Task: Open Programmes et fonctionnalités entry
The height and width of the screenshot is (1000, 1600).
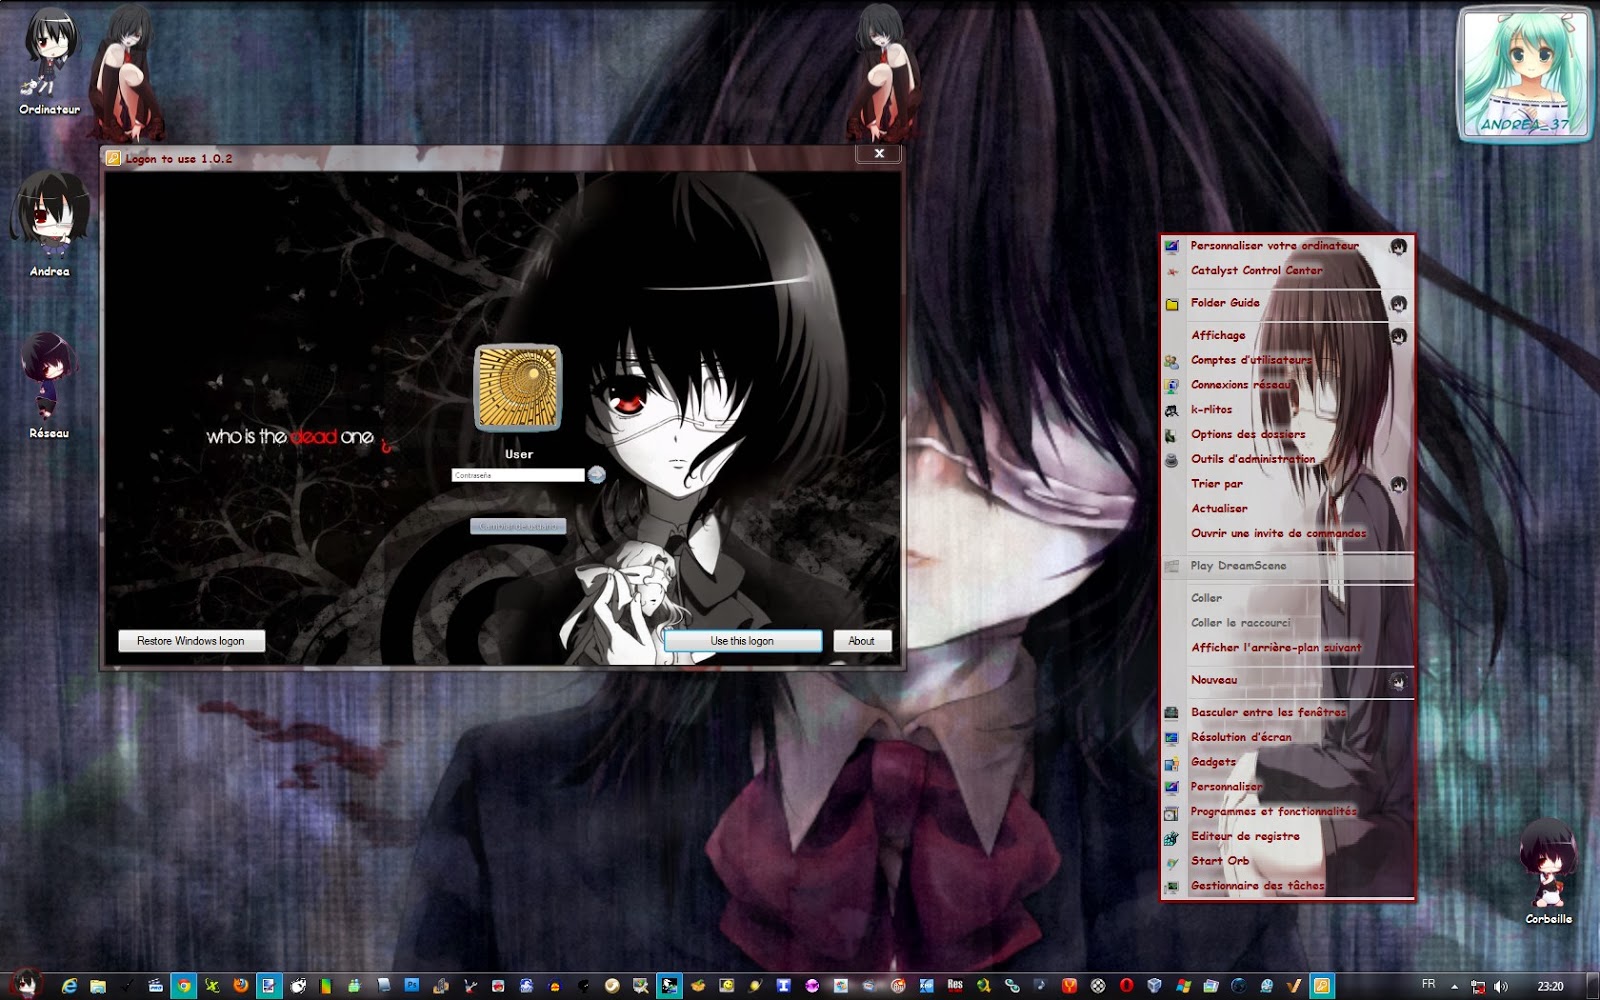Action: pos(1287,812)
